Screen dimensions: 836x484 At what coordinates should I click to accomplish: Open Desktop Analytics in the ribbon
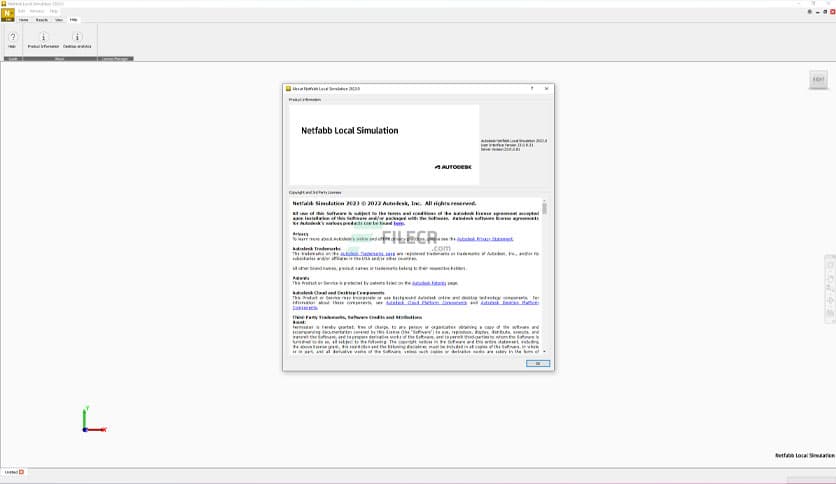(77, 40)
